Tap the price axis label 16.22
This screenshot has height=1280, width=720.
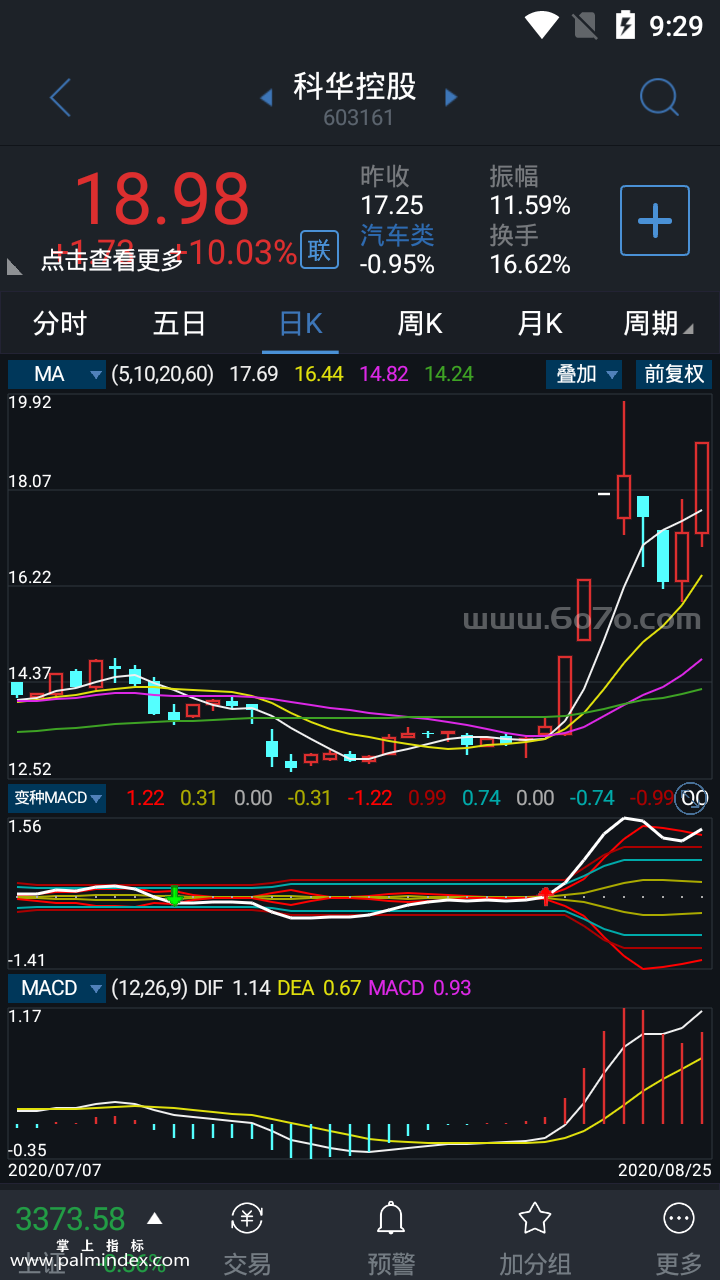pyautogui.click(x=30, y=577)
